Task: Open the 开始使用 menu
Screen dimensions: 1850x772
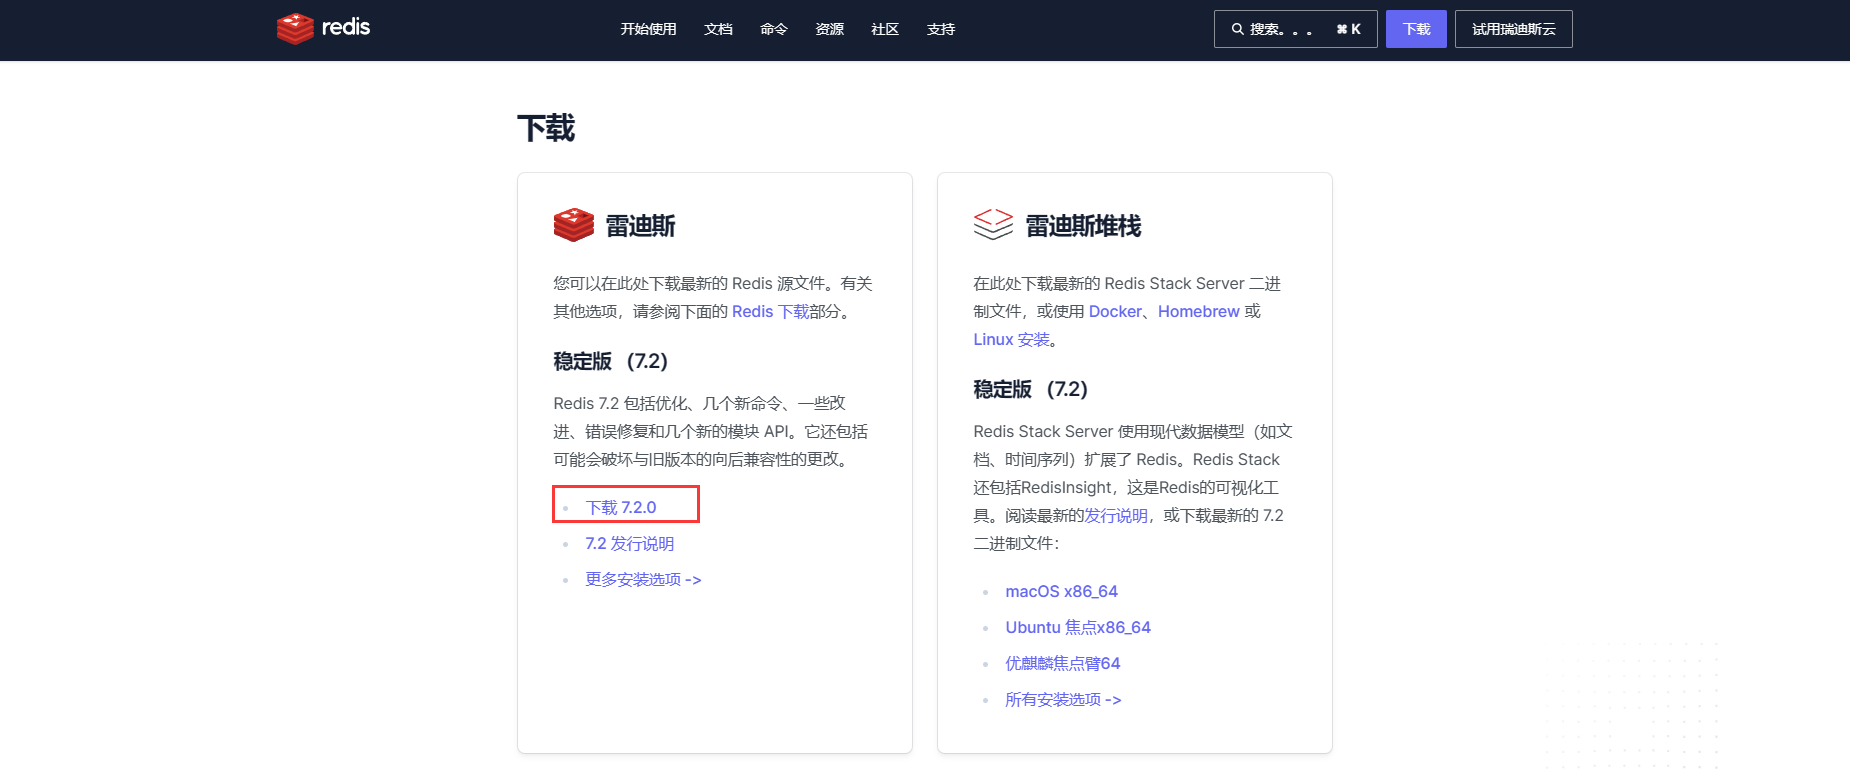Action: [648, 29]
